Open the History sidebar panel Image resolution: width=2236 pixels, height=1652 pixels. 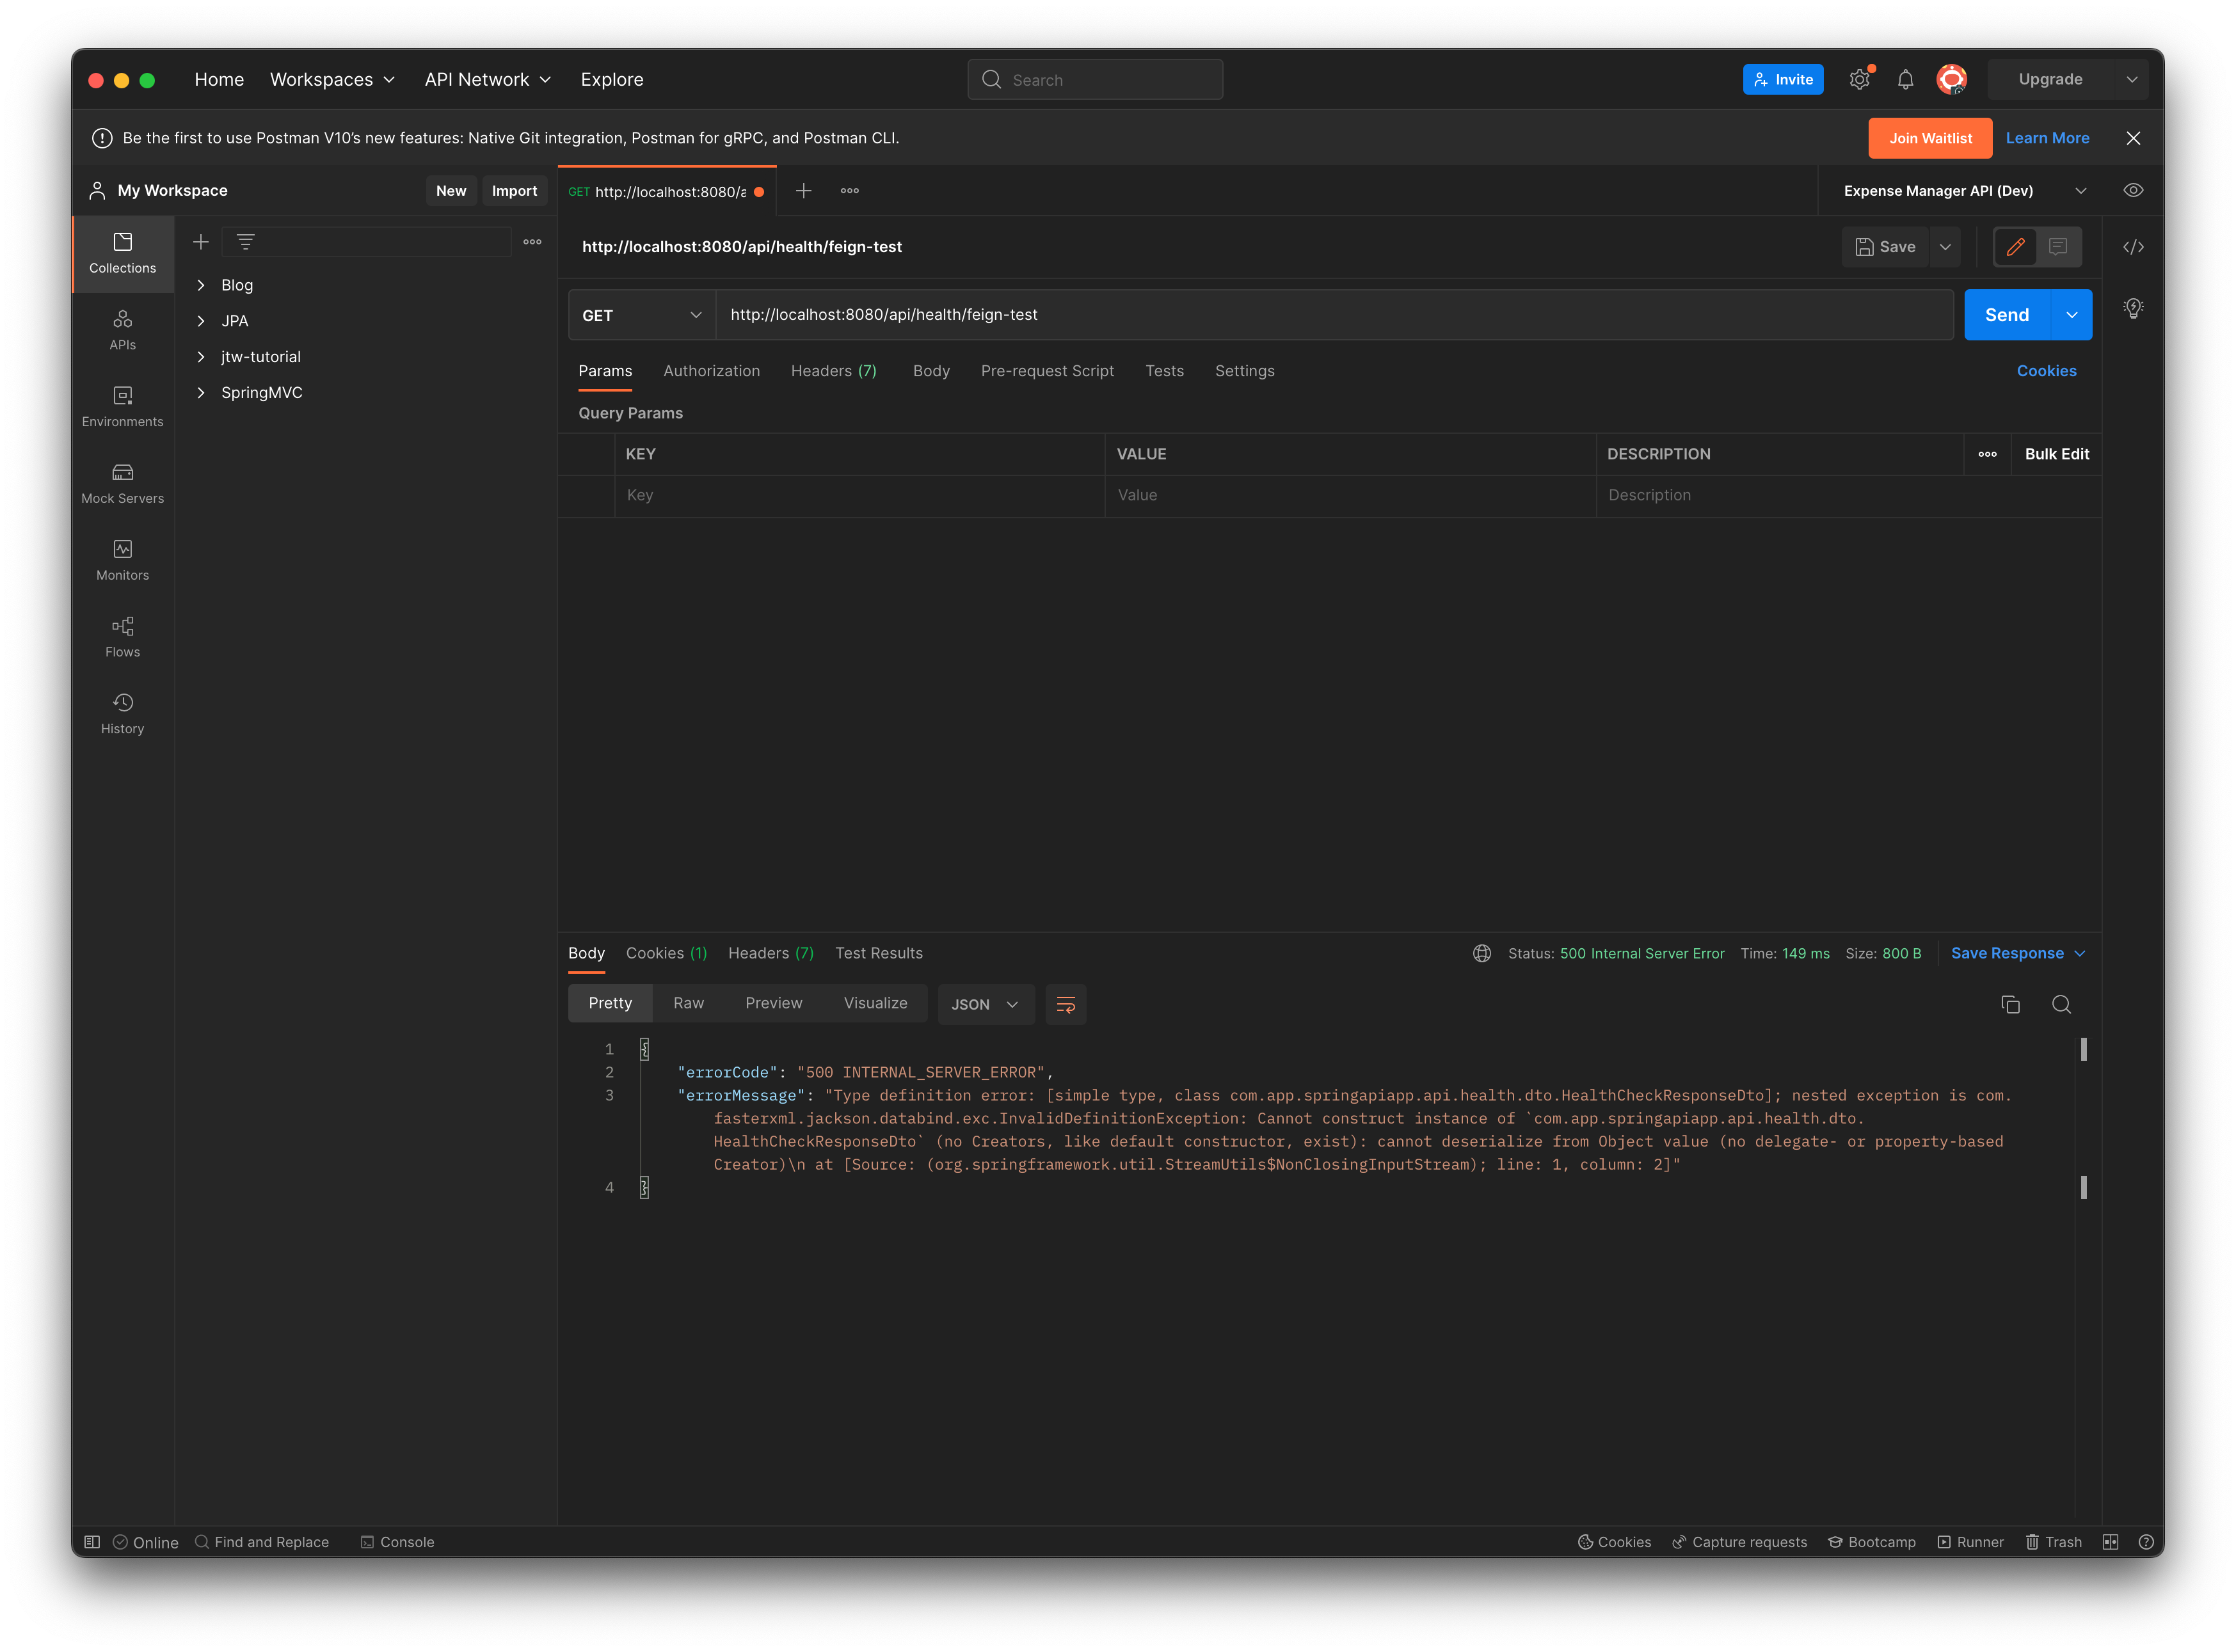pyautogui.click(x=122, y=714)
